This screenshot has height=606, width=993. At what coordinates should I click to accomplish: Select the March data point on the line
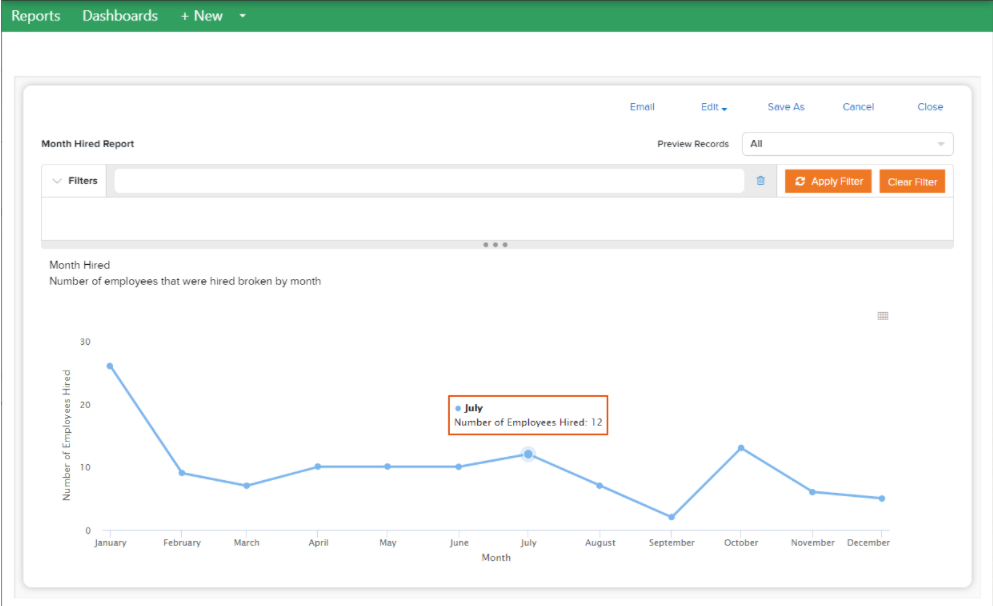[247, 486]
